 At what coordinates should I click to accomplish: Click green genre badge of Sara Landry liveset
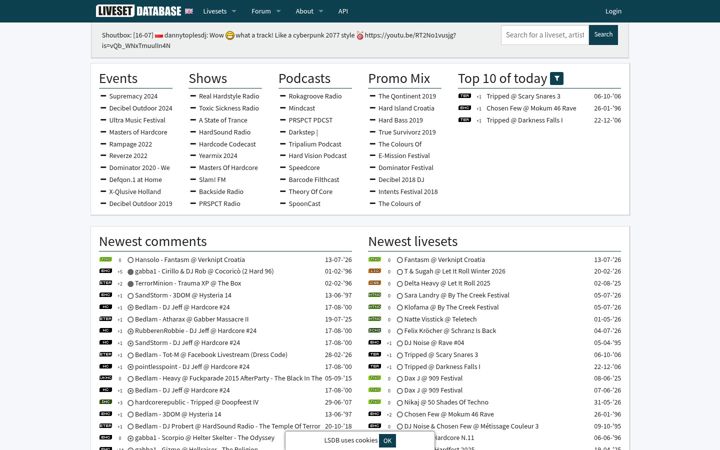[x=375, y=295]
